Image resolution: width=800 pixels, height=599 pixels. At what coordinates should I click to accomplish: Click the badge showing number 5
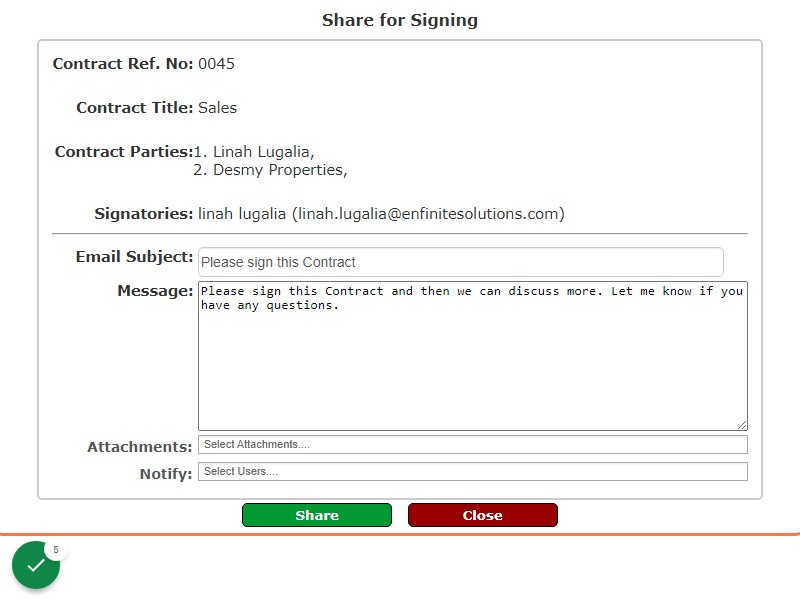pos(56,550)
